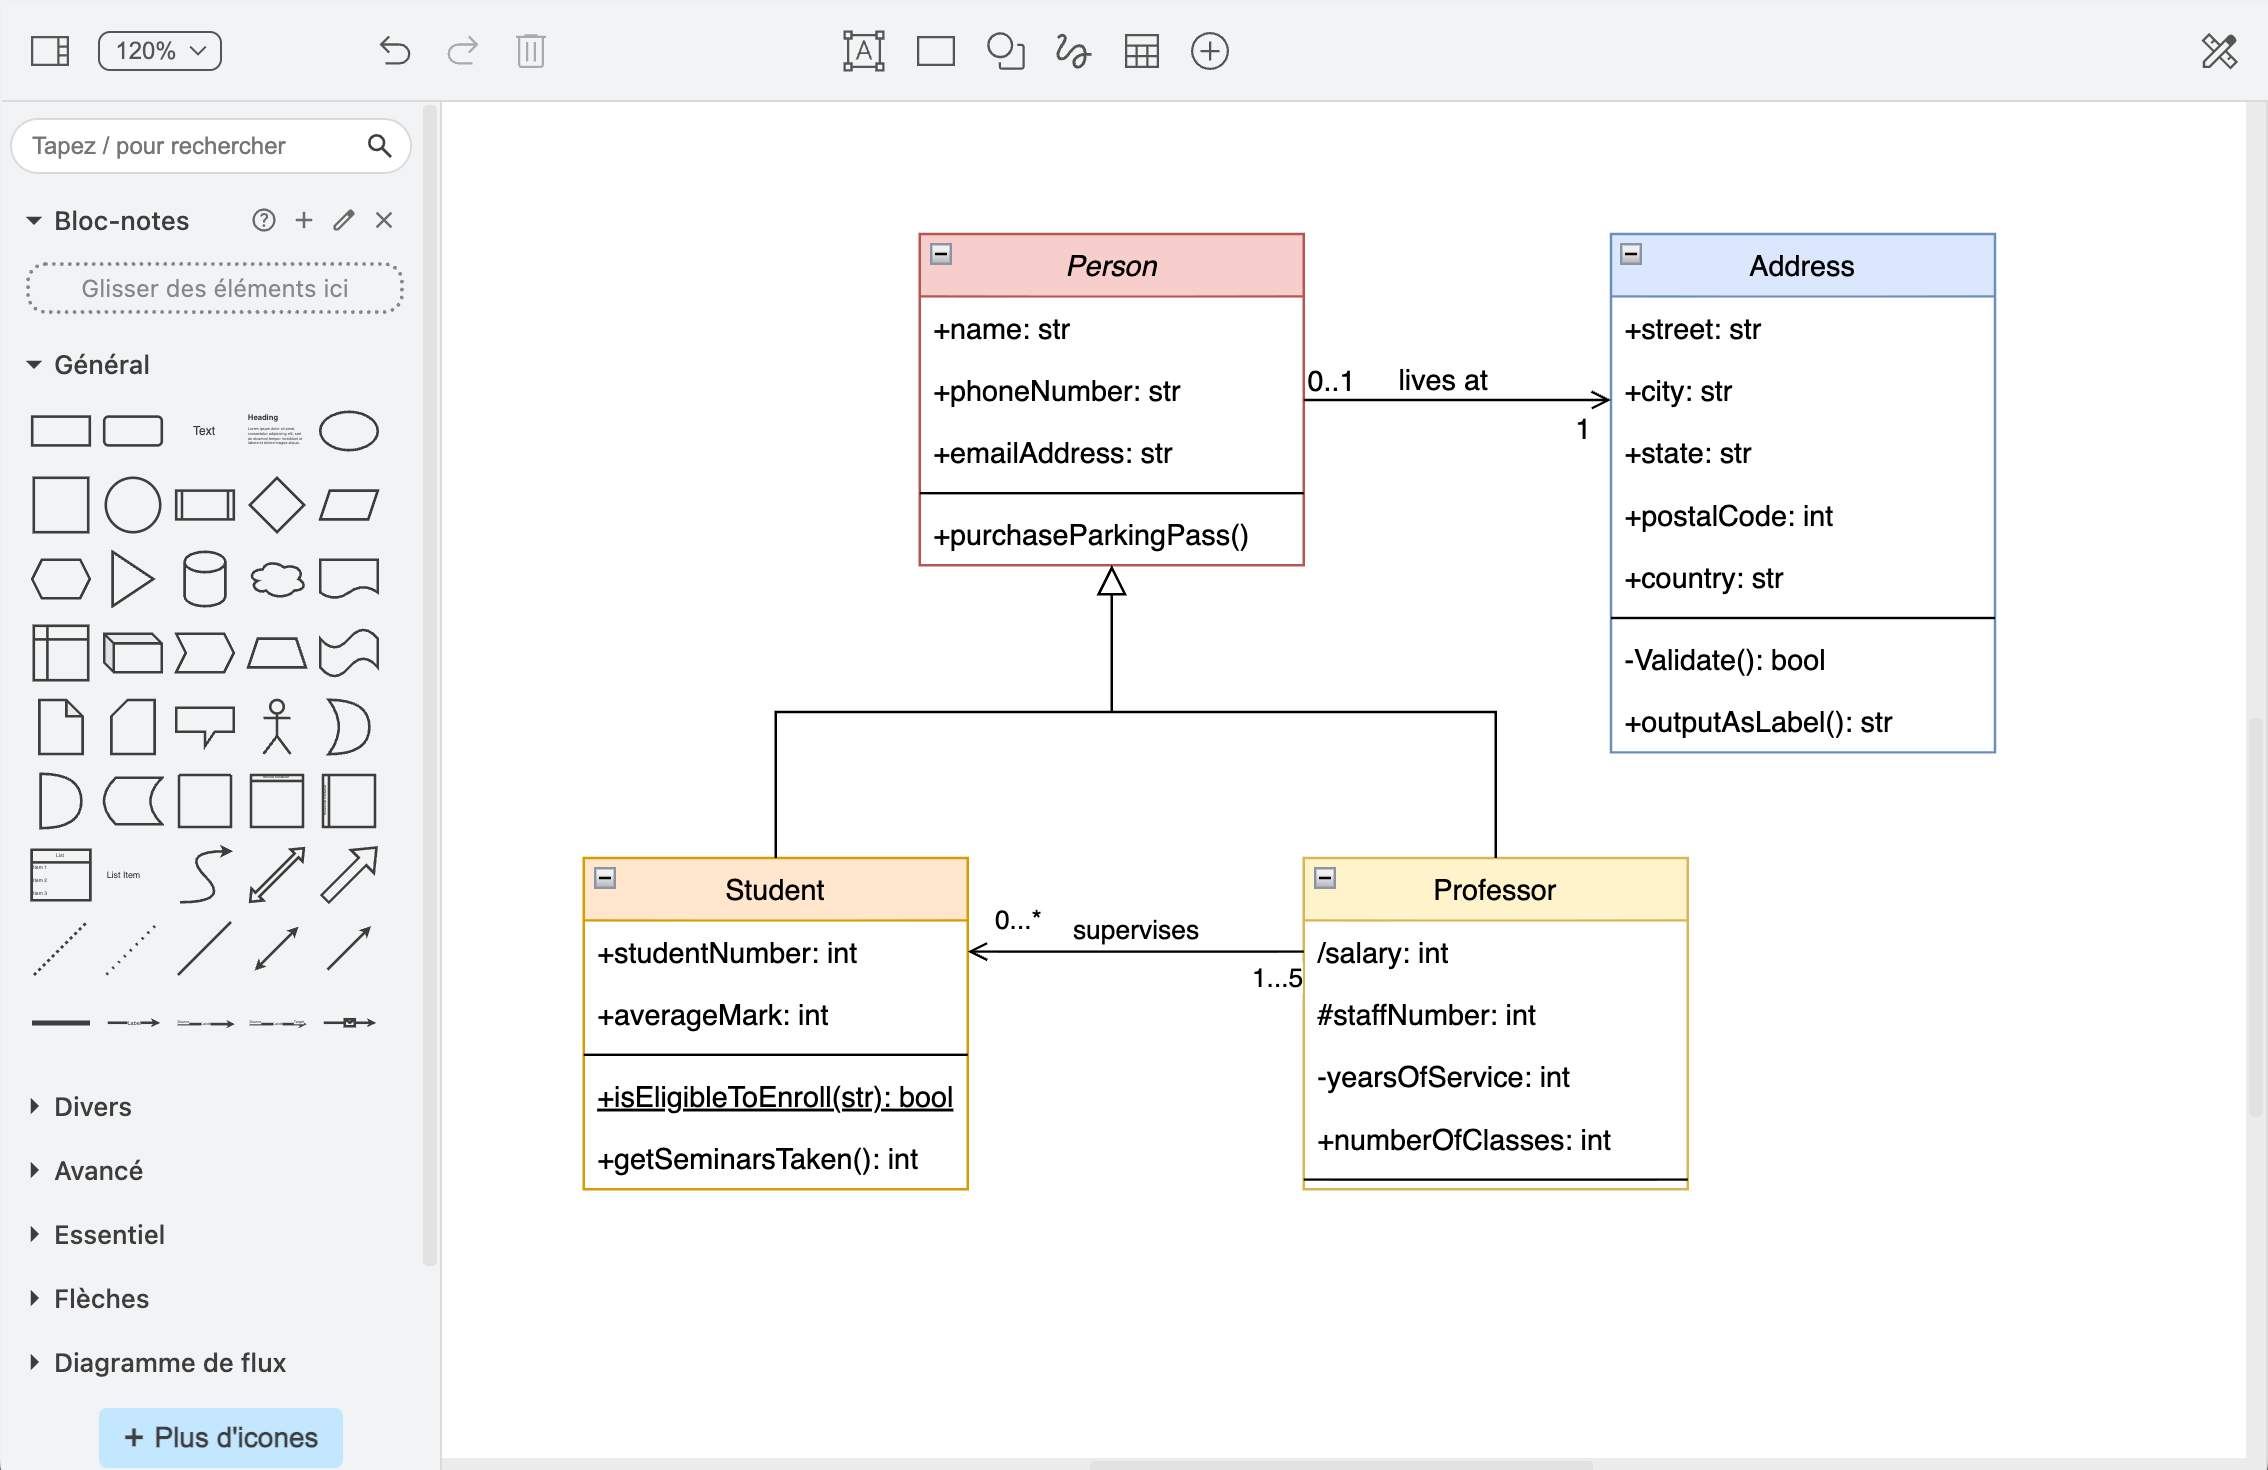Open the 120% zoom dropdown

(x=160, y=51)
